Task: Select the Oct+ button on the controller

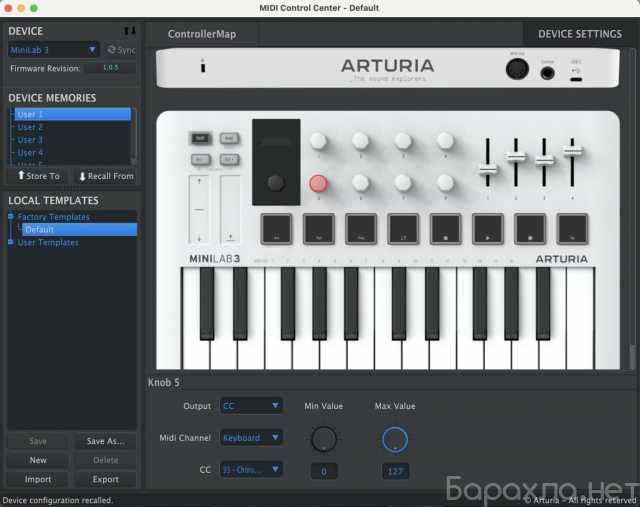Action: [229, 159]
